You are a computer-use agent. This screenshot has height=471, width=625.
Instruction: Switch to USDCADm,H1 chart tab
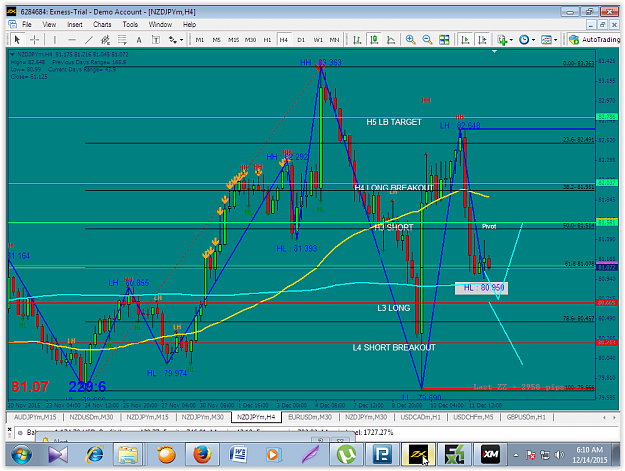(421, 417)
